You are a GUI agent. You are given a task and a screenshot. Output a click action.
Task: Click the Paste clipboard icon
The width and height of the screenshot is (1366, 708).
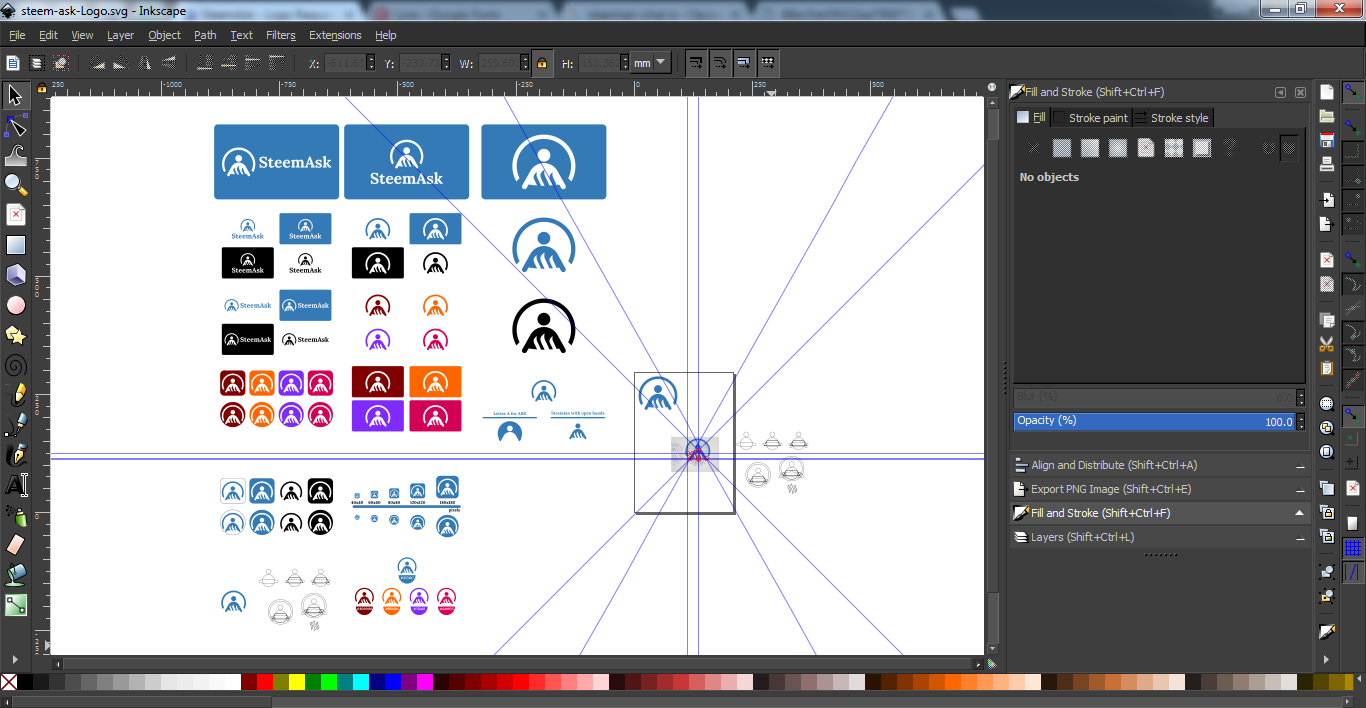point(1327,368)
